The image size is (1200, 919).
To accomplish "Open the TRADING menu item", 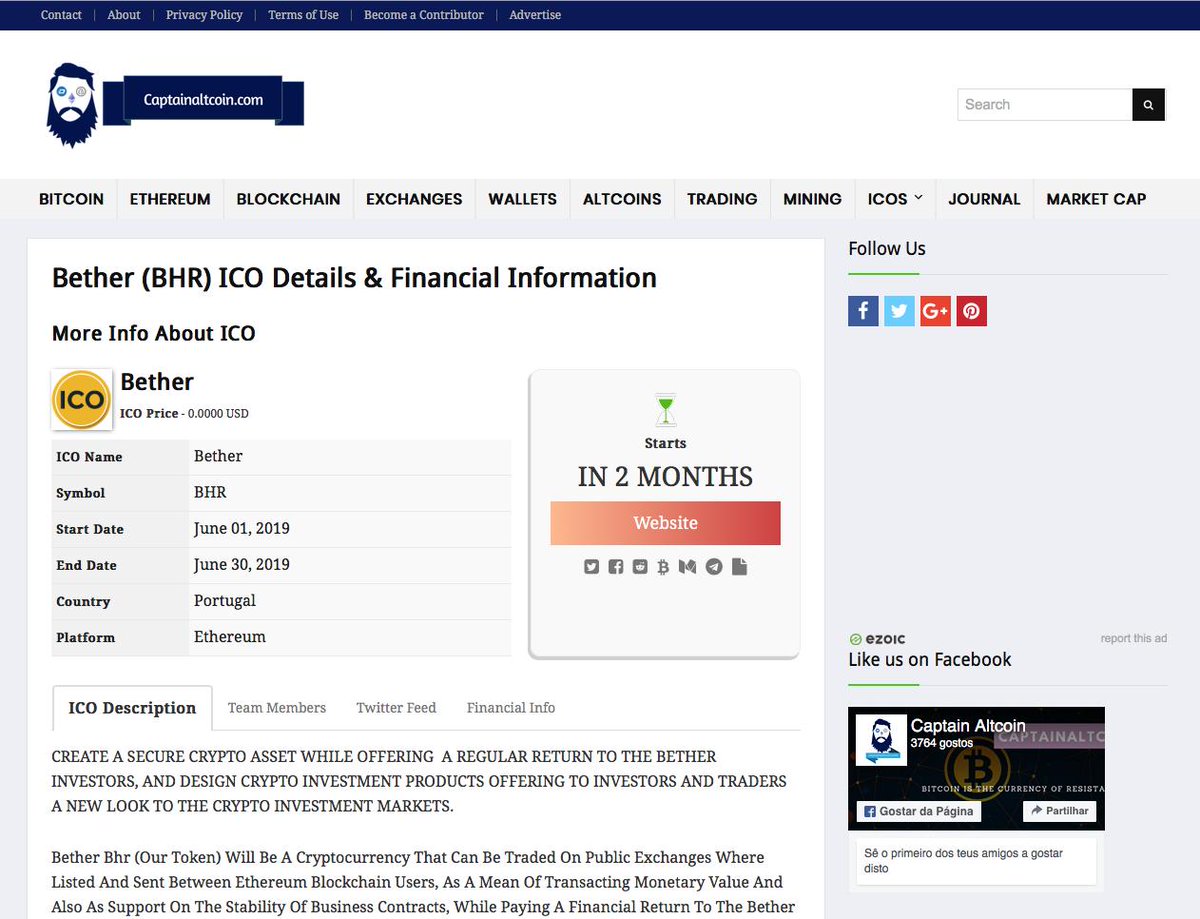I will pyautogui.click(x=722, y=199).
